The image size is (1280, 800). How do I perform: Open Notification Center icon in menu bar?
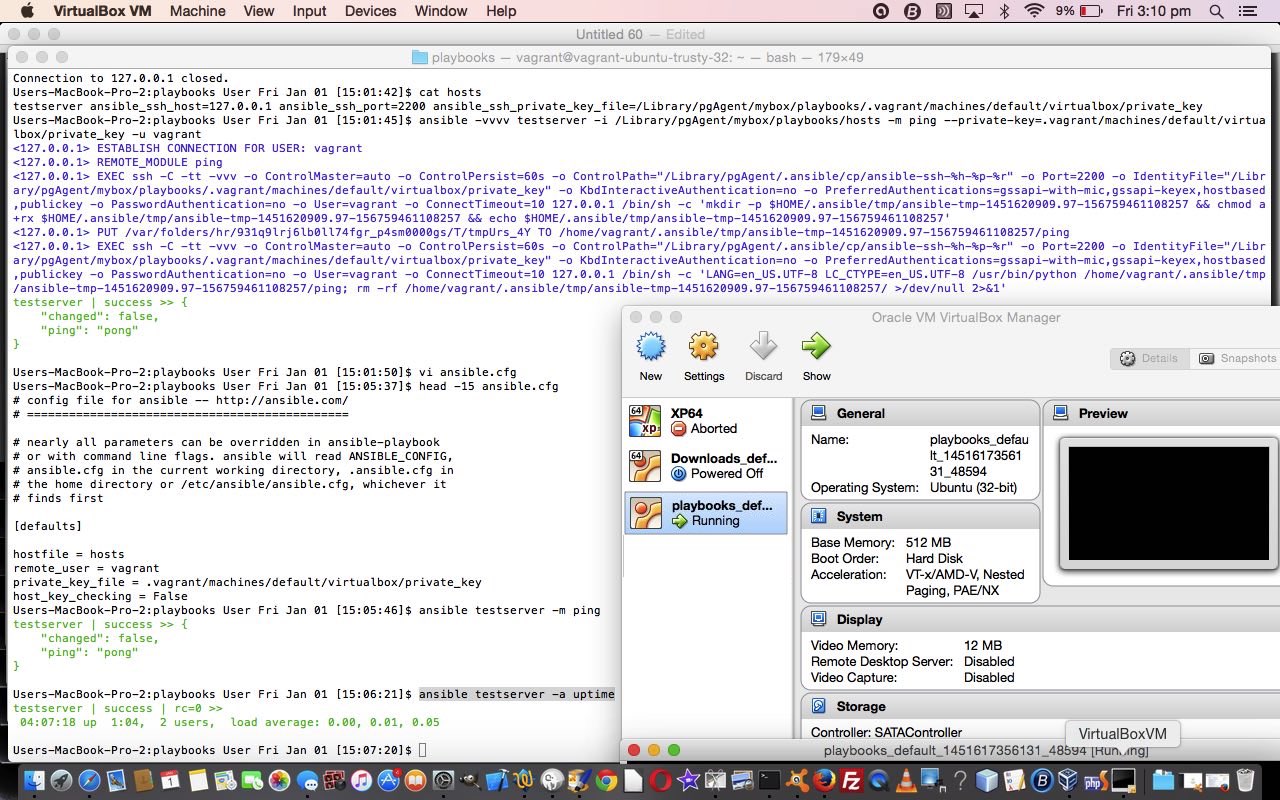1247,11
